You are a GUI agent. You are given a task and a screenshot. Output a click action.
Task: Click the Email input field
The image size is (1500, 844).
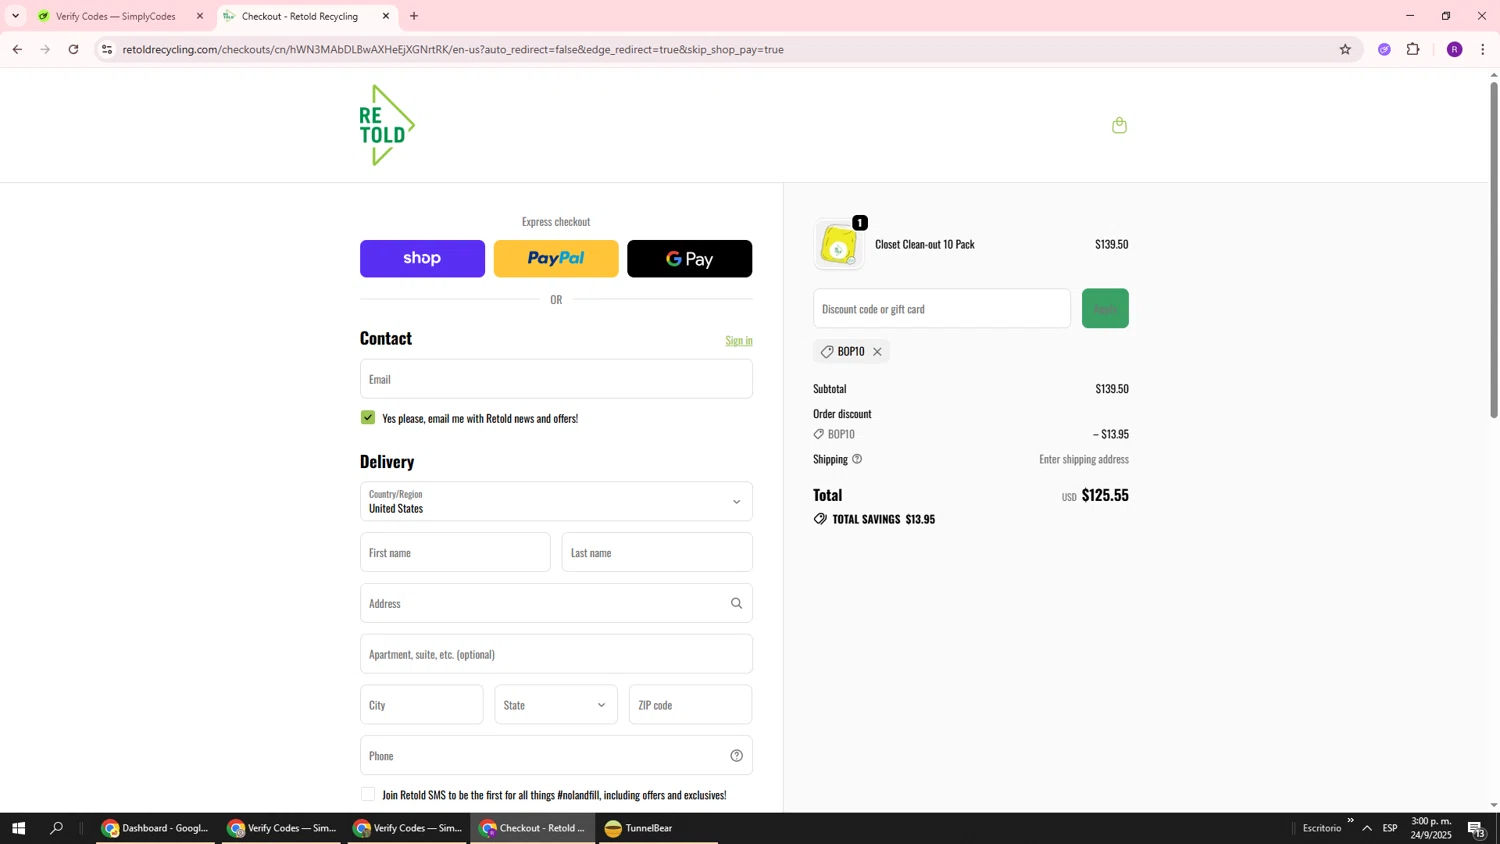click(556, 379)
